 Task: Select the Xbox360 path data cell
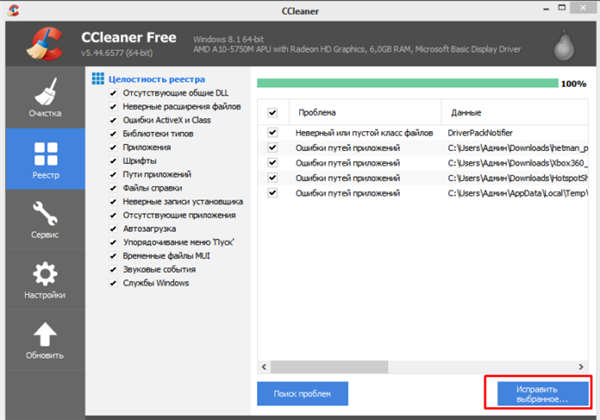pyautogui.click(x=516, y=163)
